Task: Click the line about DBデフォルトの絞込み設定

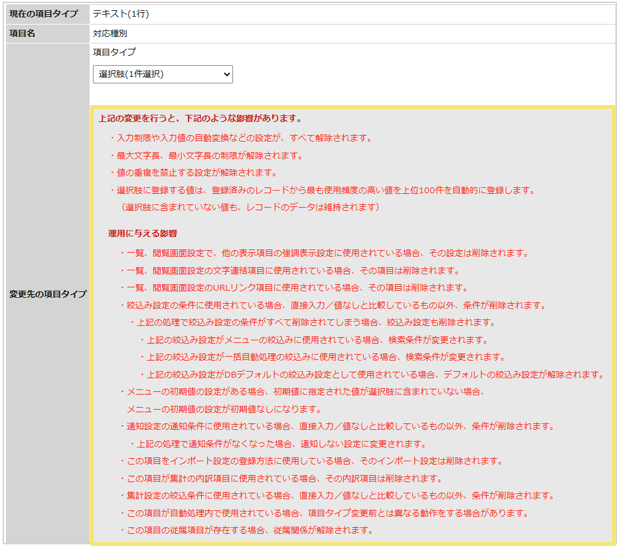Action: (x=372, y=375)
